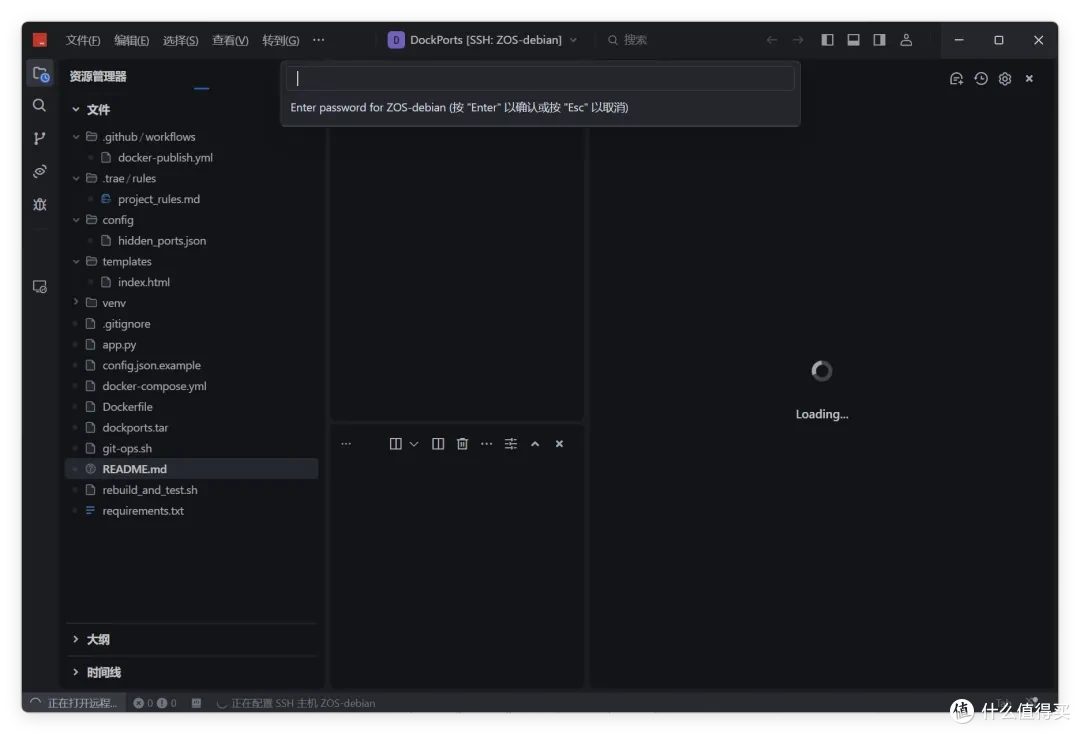Viewport: 1080px width, 734px height.
Task: Click the new chat icon in right panel
Action: pos(956,79)
